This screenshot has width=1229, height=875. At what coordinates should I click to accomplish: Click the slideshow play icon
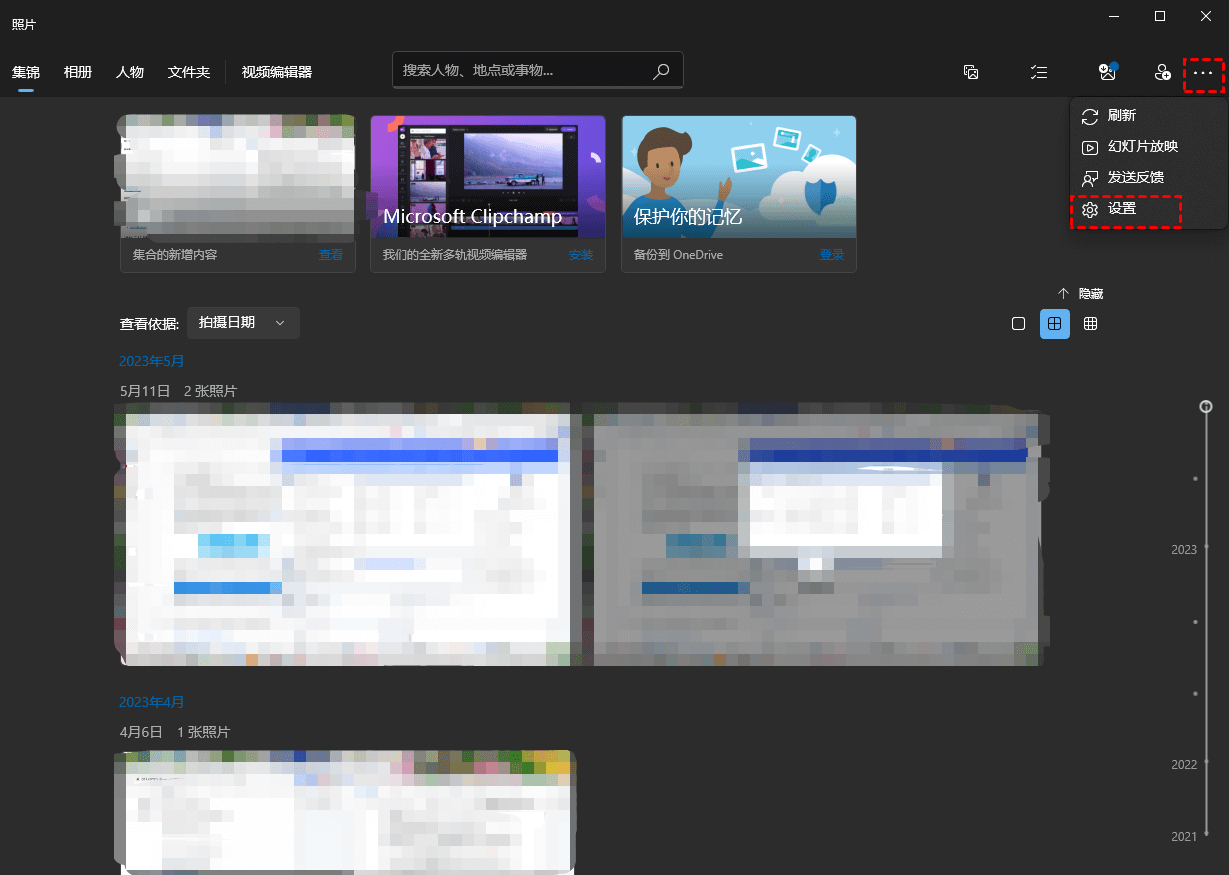tap(1090, 147)
